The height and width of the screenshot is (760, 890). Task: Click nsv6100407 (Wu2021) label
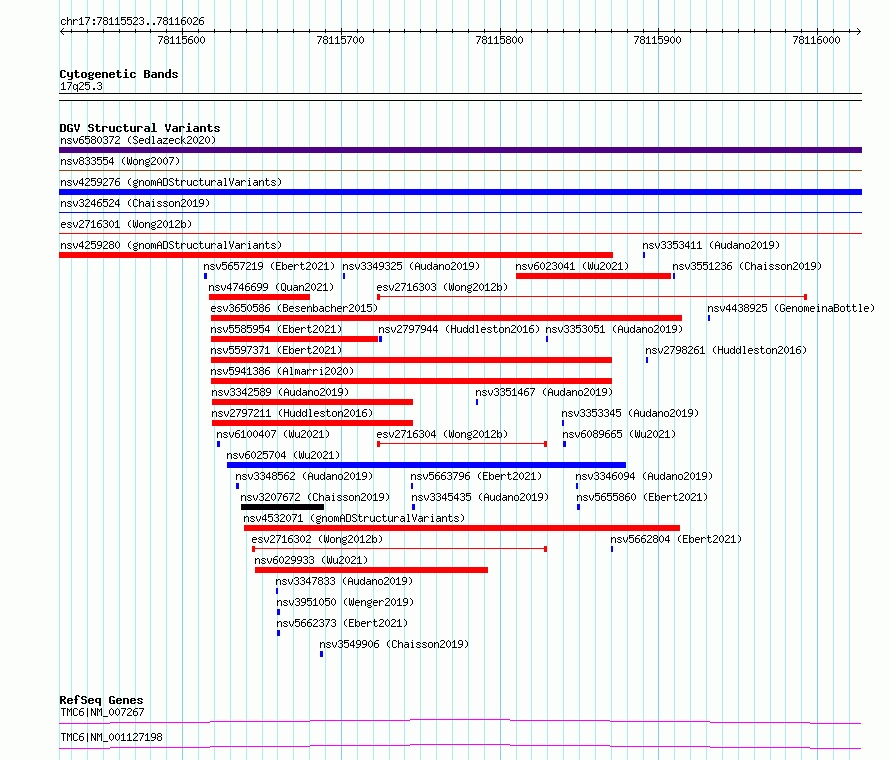[273, 434]
